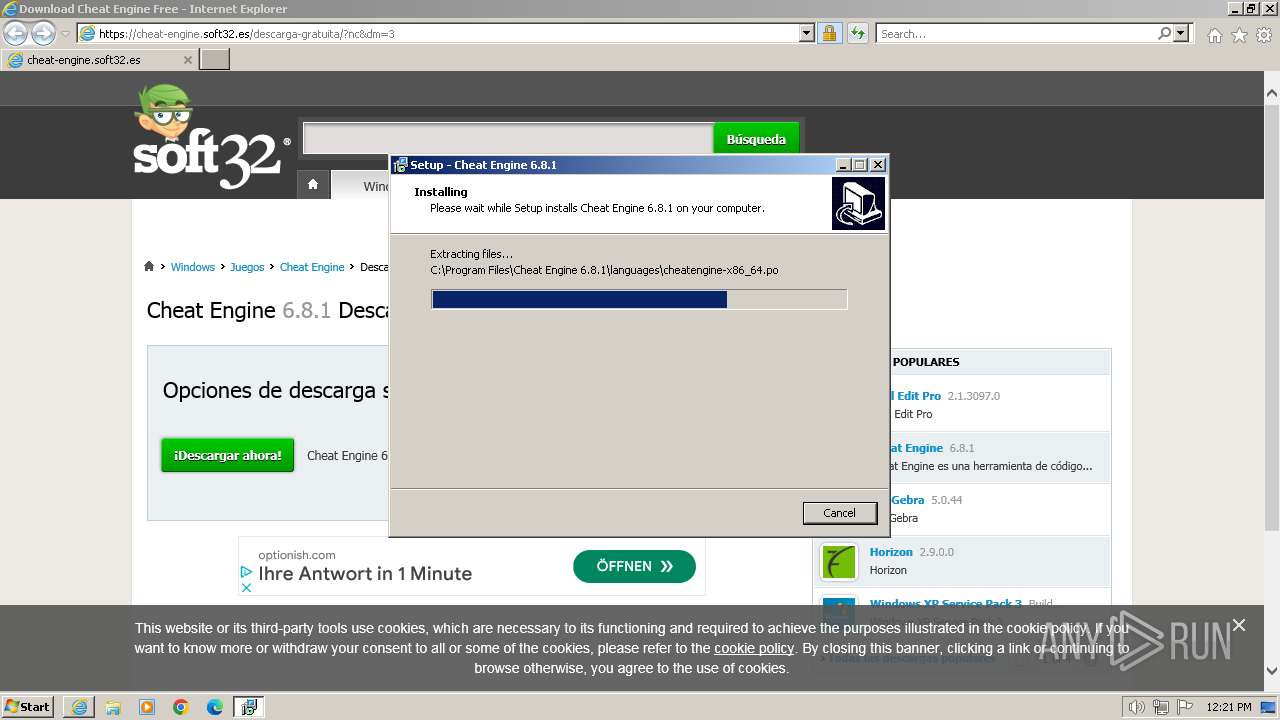Click the page scrollbar down arrow
Viewport: 1280px width, 720px height.
click(x=1271, y=671)
